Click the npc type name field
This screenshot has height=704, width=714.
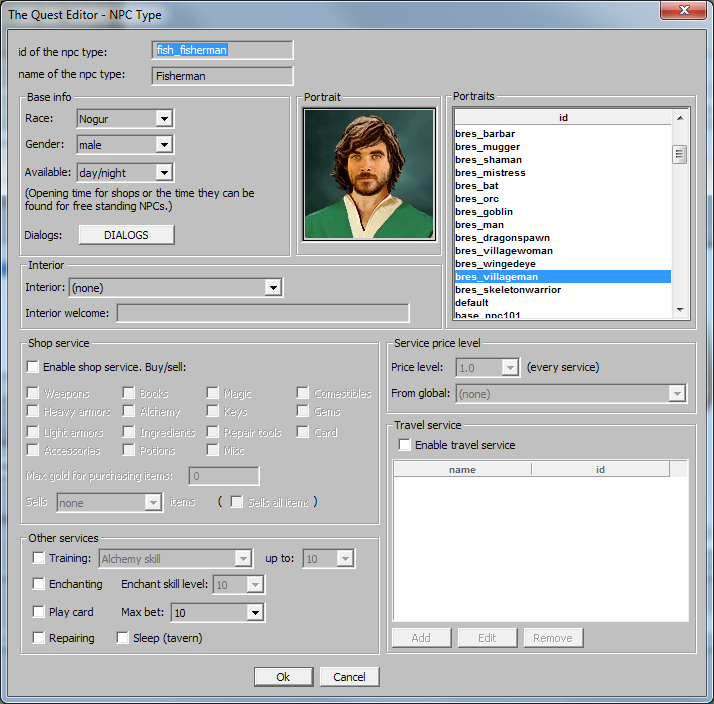[x=222, y=76]
